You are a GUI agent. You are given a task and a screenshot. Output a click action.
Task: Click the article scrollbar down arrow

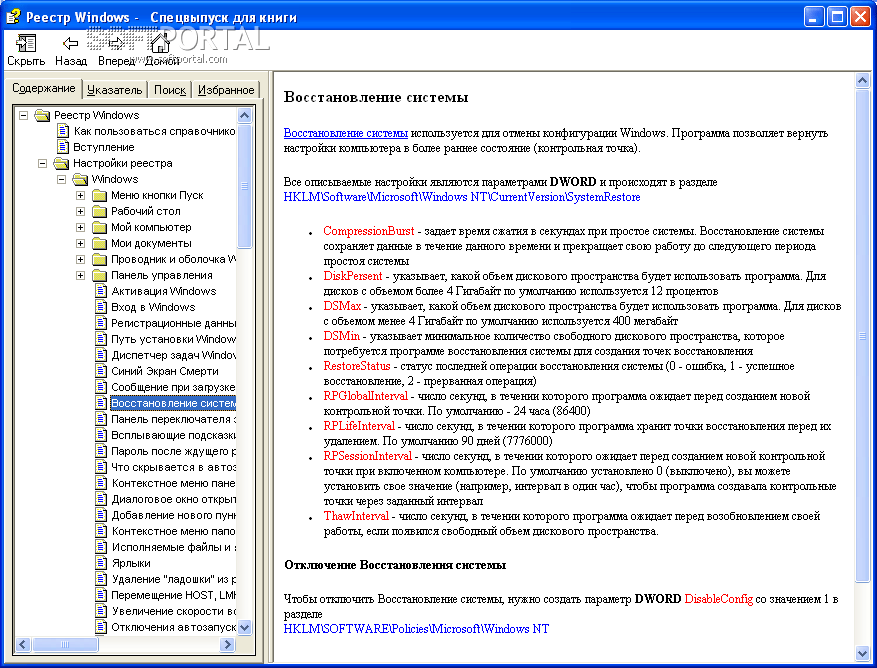pyautogui.click(x=862, y=653)
